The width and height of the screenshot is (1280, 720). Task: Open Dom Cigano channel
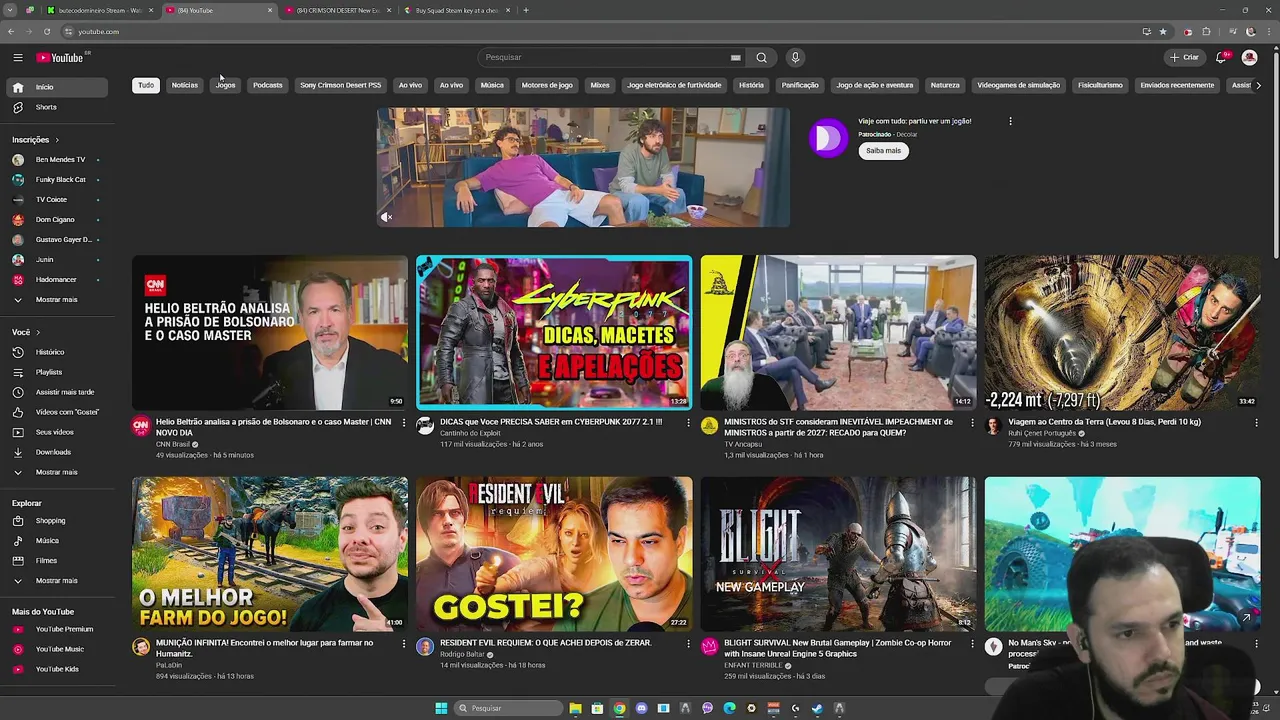(x=55, y=219)
